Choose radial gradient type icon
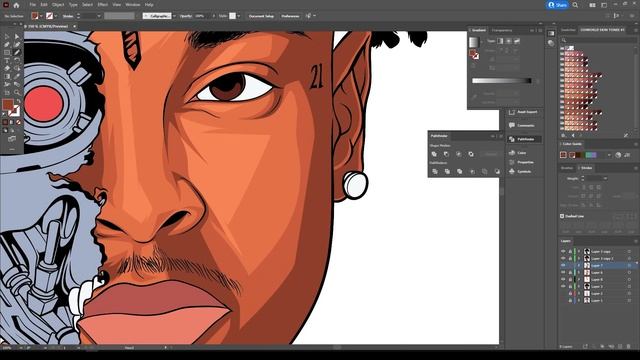 pyautogui.click(x=509, y=41)
